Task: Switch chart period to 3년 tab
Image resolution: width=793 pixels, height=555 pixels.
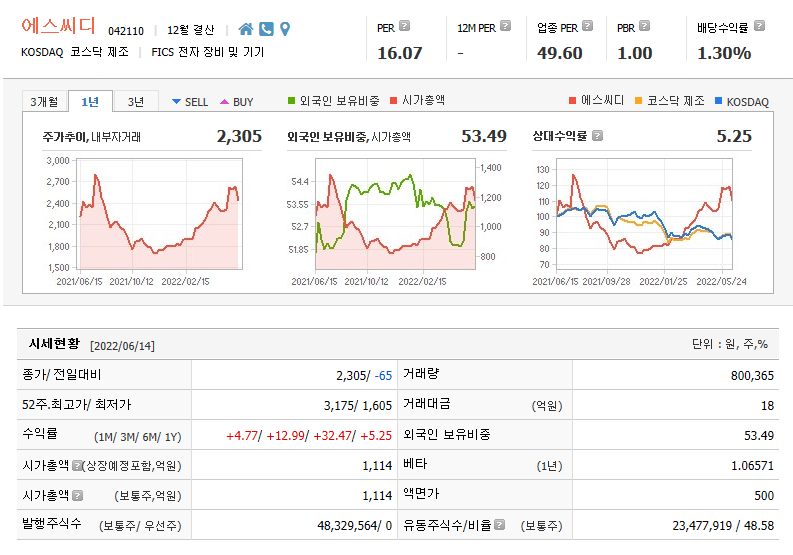Action: (x=136, y=102)
